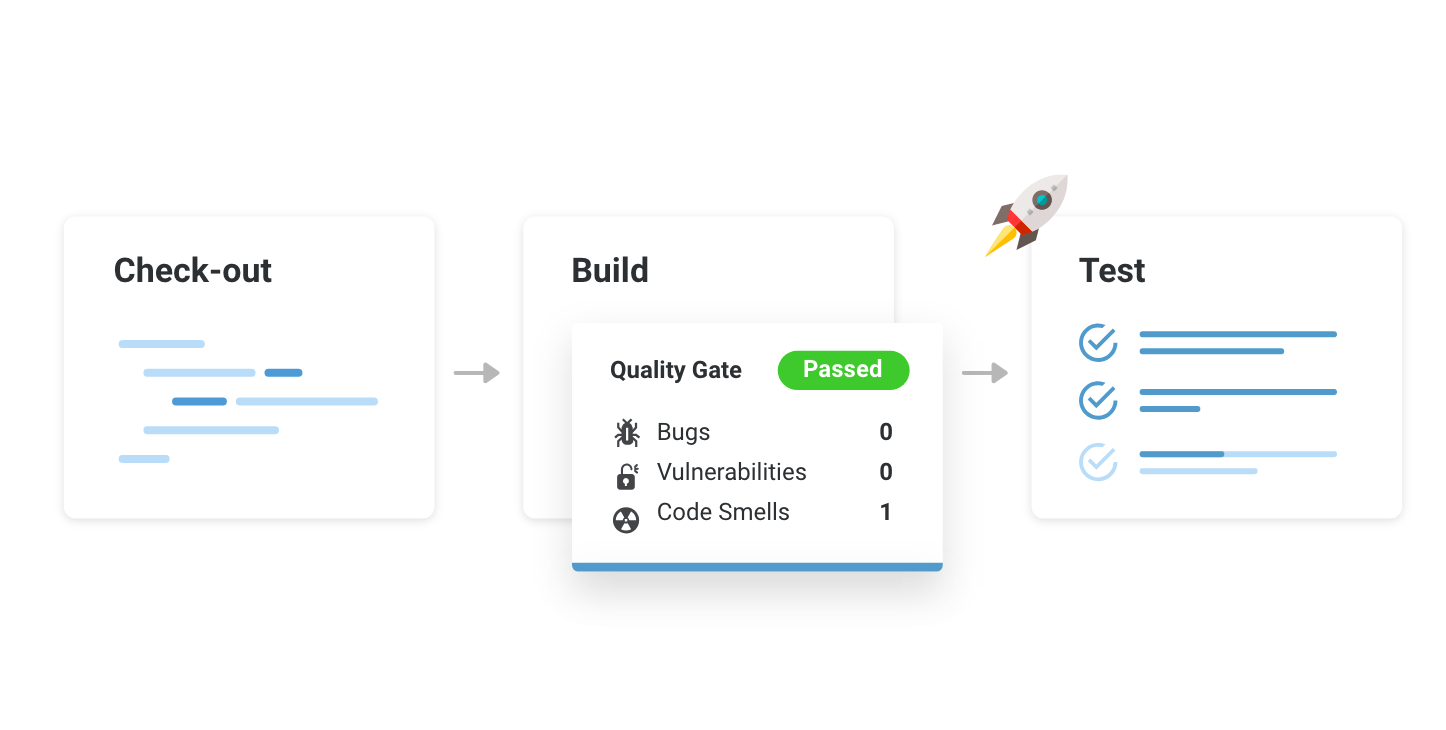Select the Check-out card title
1446x730 pixels.
(193, 271)
